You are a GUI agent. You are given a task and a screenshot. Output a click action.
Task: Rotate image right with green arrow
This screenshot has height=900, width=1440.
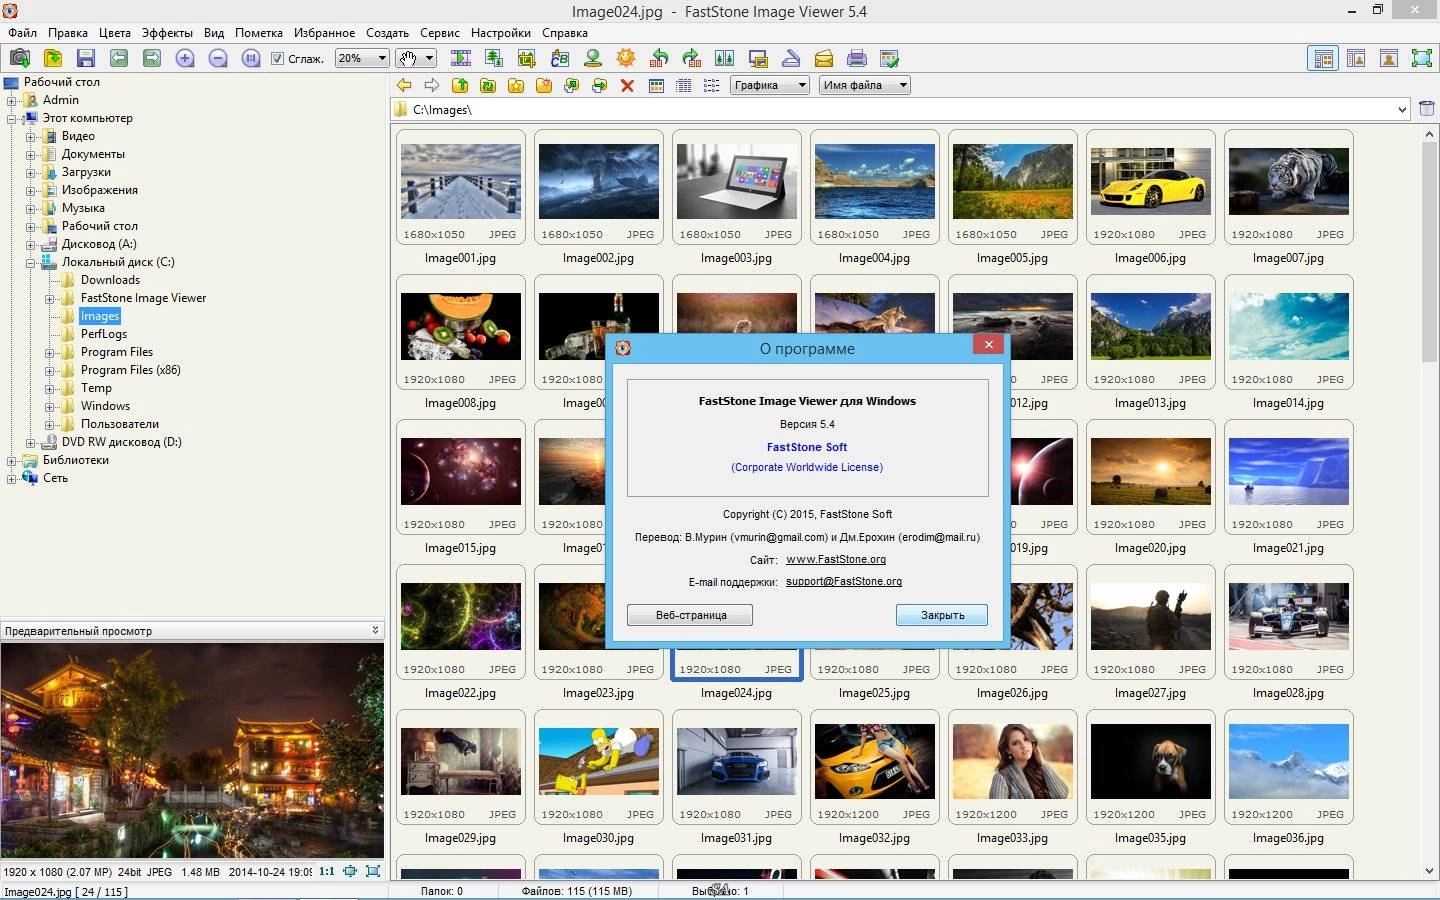click(x=692, y=58)
